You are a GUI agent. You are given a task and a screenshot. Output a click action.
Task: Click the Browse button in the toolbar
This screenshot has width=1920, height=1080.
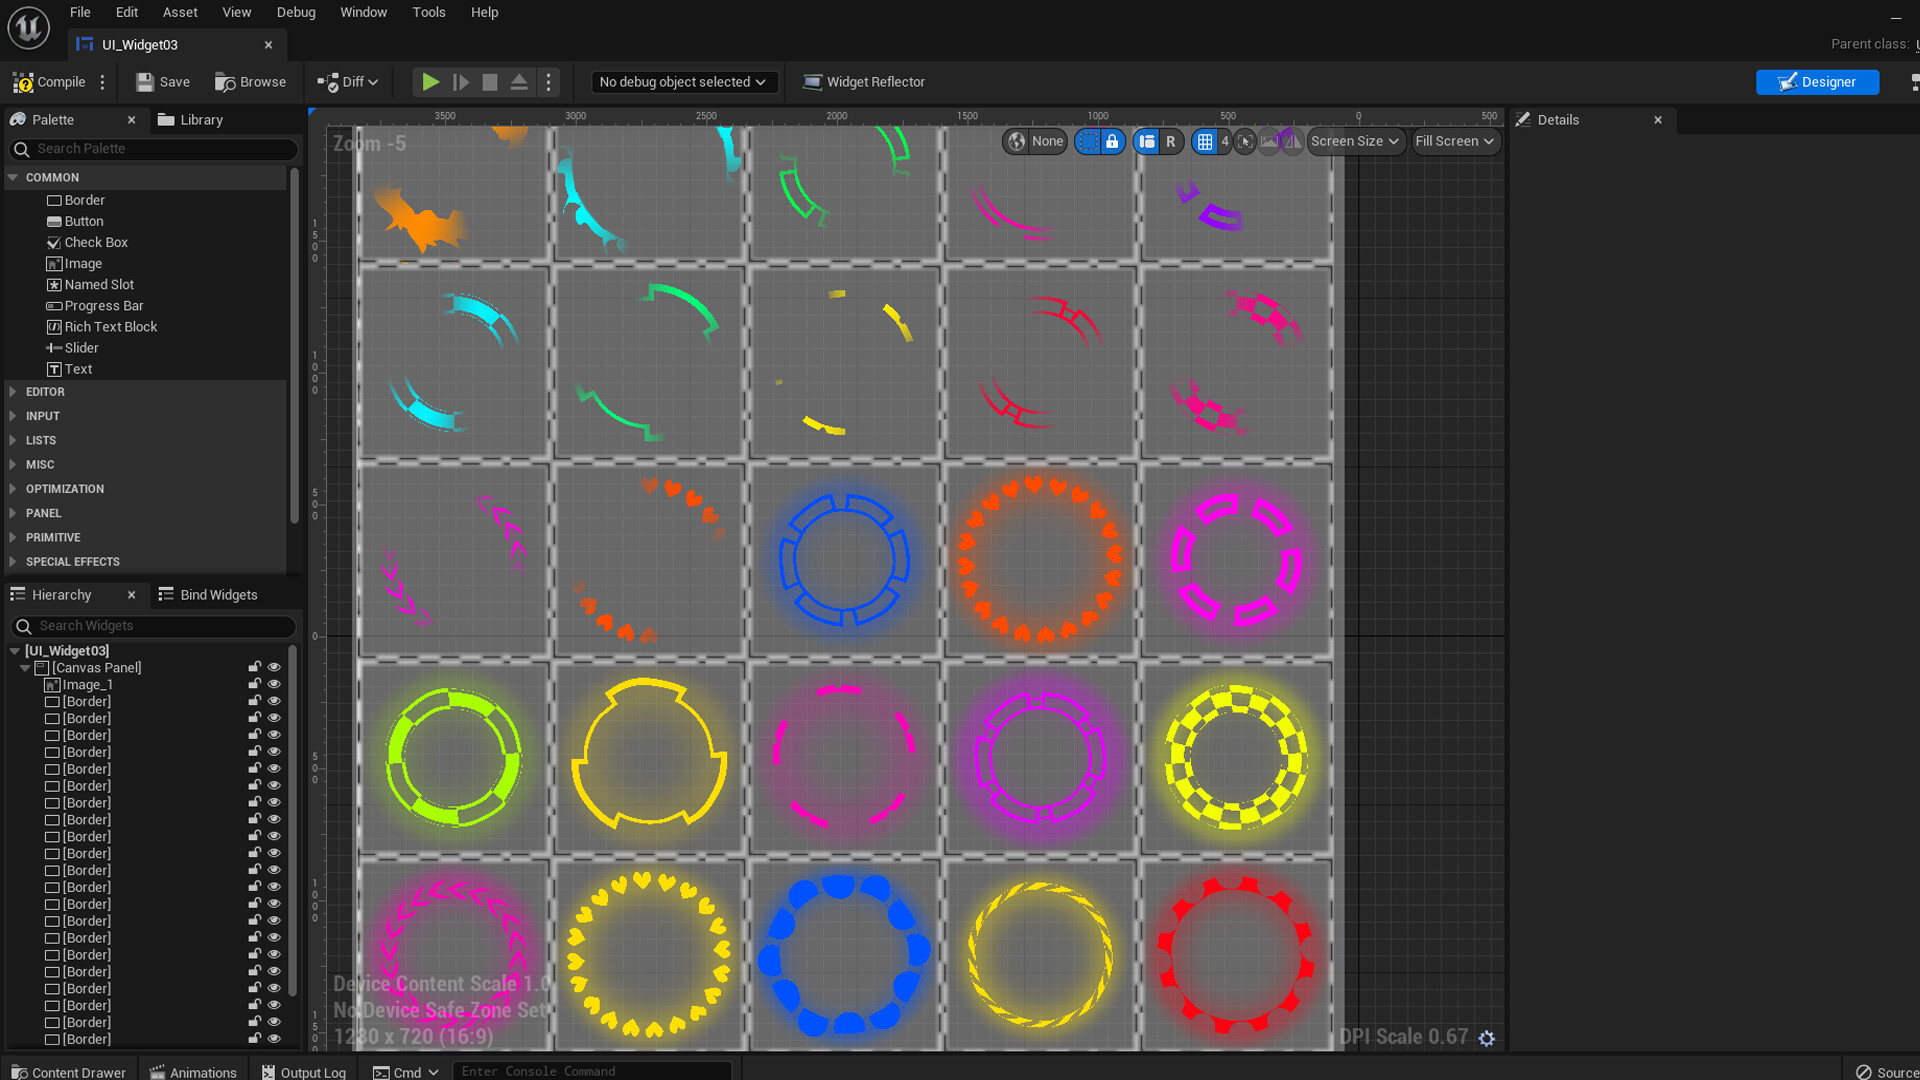[x=251, y=82]
